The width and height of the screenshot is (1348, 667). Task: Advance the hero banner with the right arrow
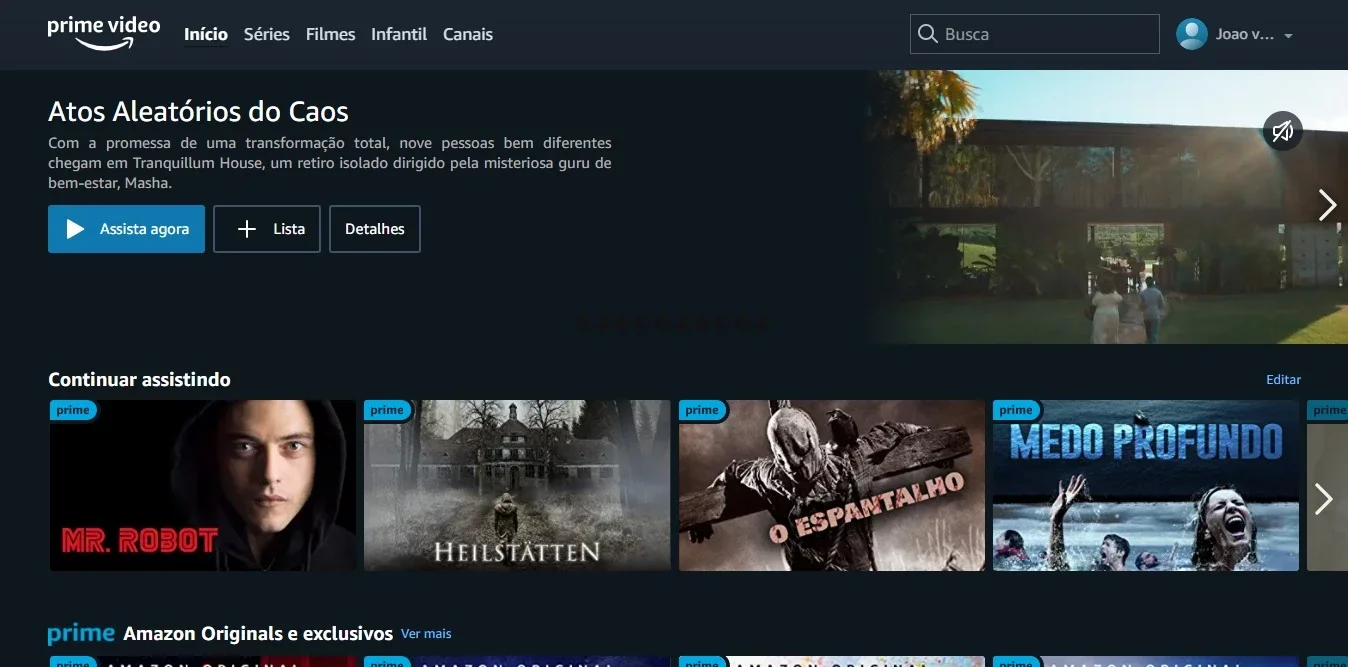1327,205
